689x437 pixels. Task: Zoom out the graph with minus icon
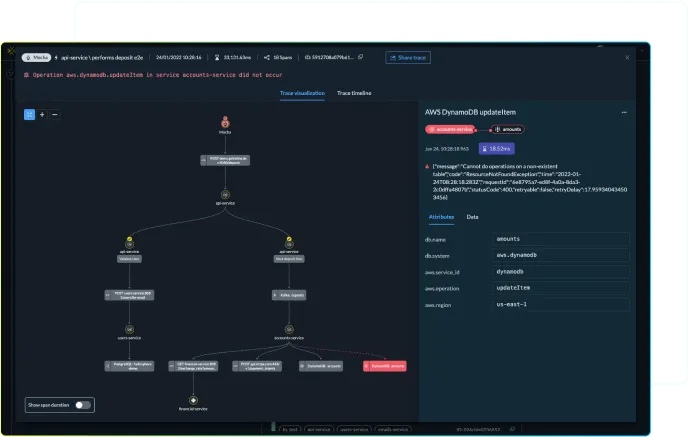(55, 115)
